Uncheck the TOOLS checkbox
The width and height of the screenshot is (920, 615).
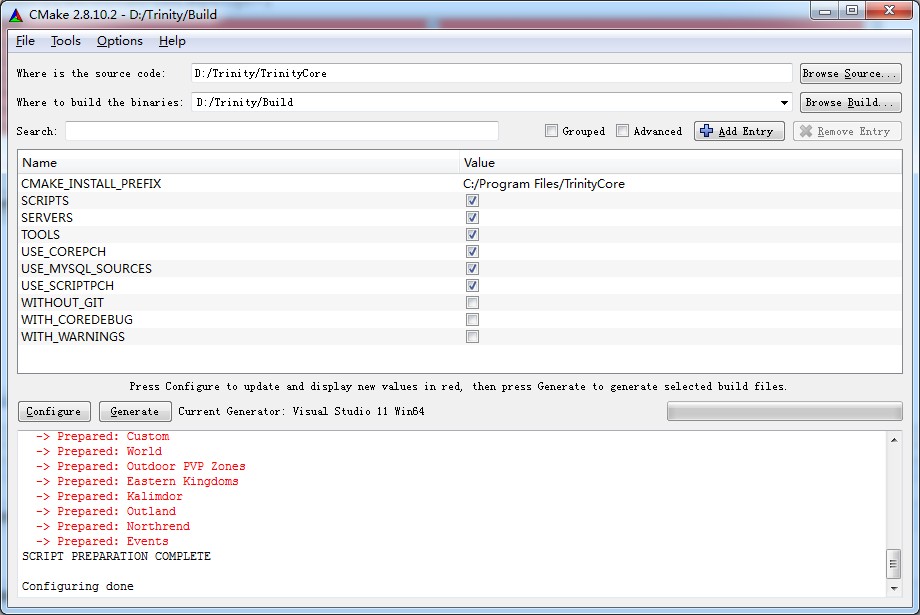[472, 235]
